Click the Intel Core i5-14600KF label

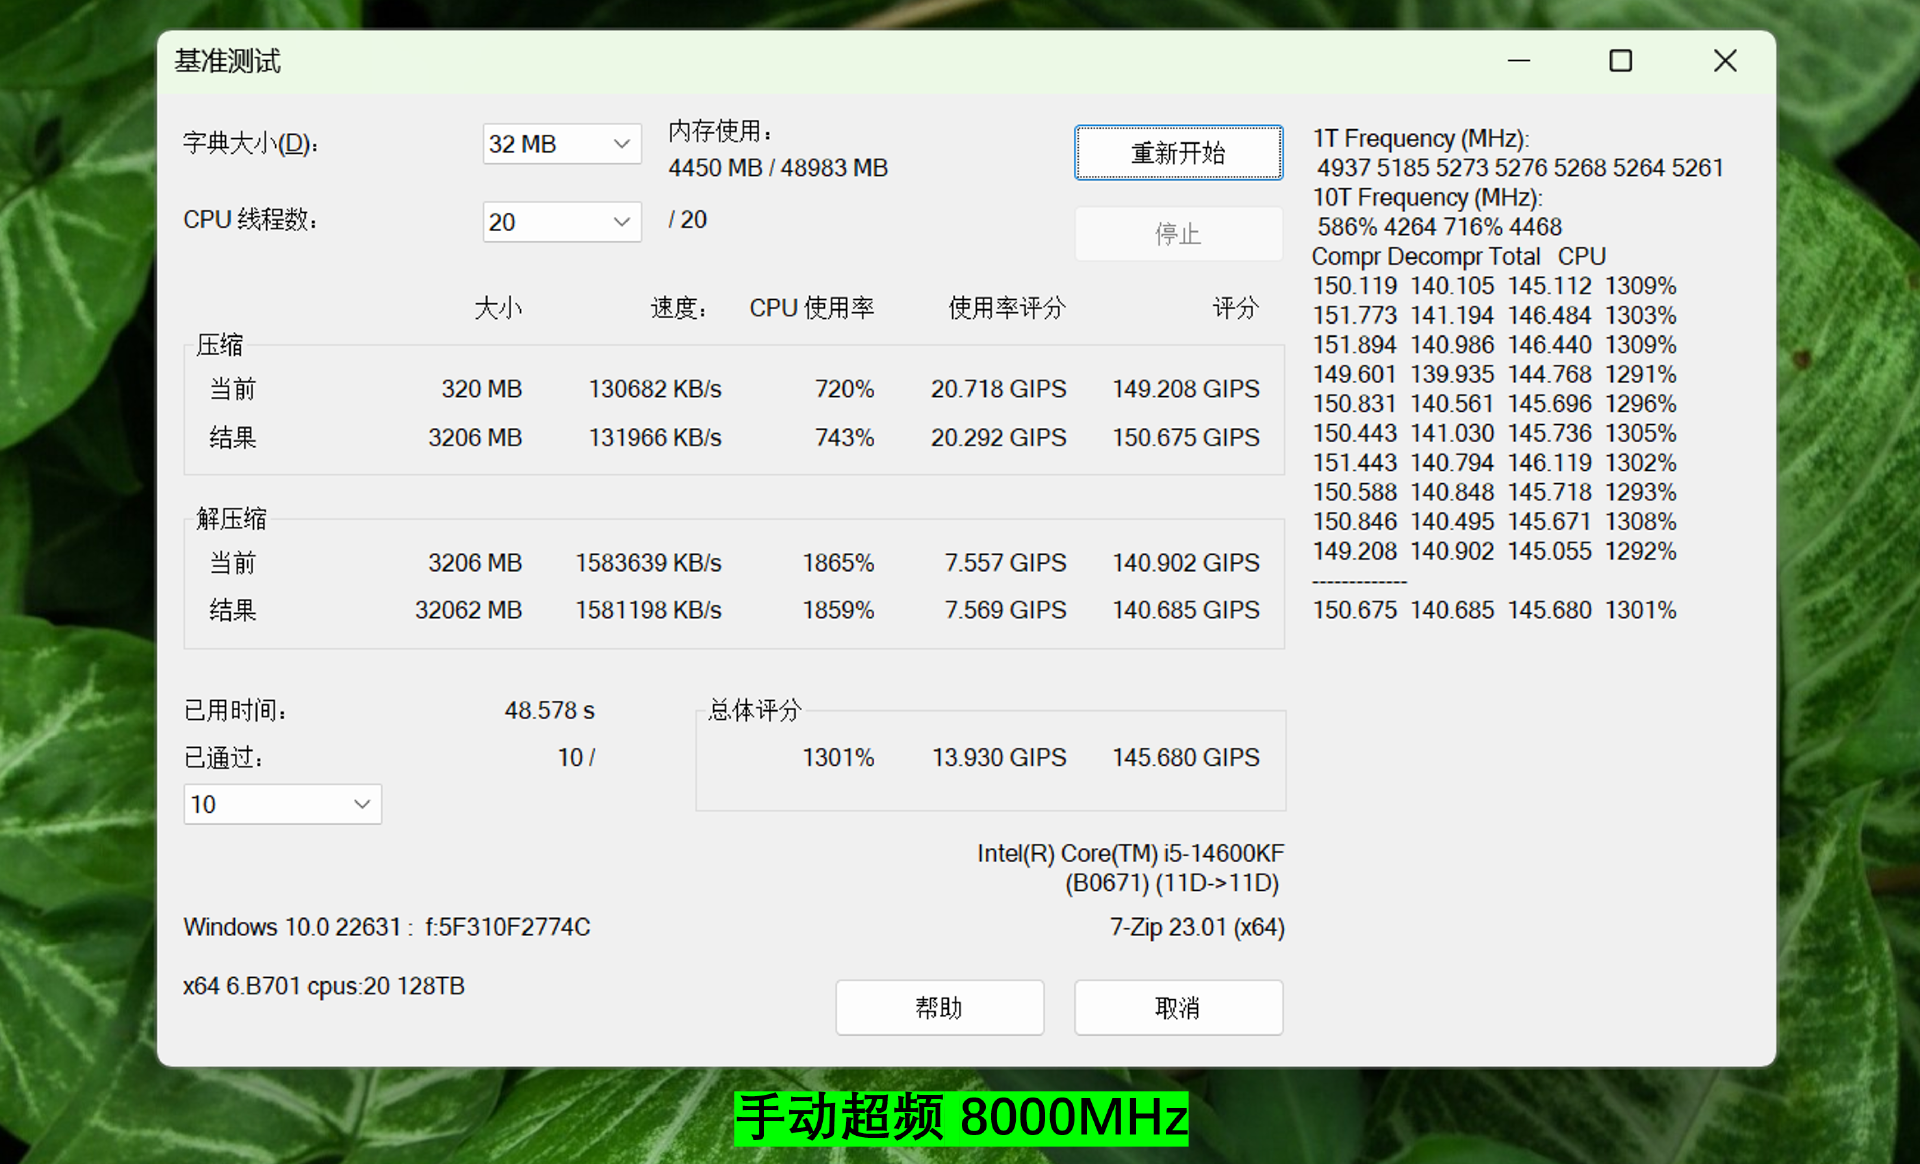(1129, 854)
